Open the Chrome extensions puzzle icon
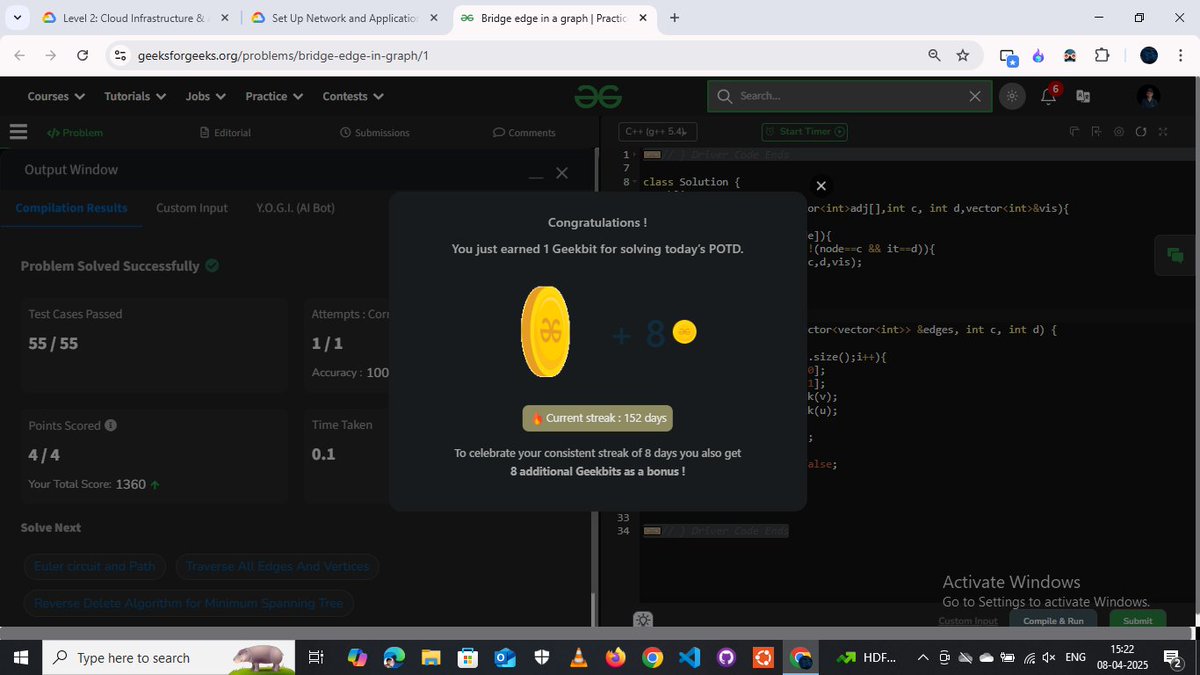This screenshot has height=675, width=1200. pos(1102,55)
